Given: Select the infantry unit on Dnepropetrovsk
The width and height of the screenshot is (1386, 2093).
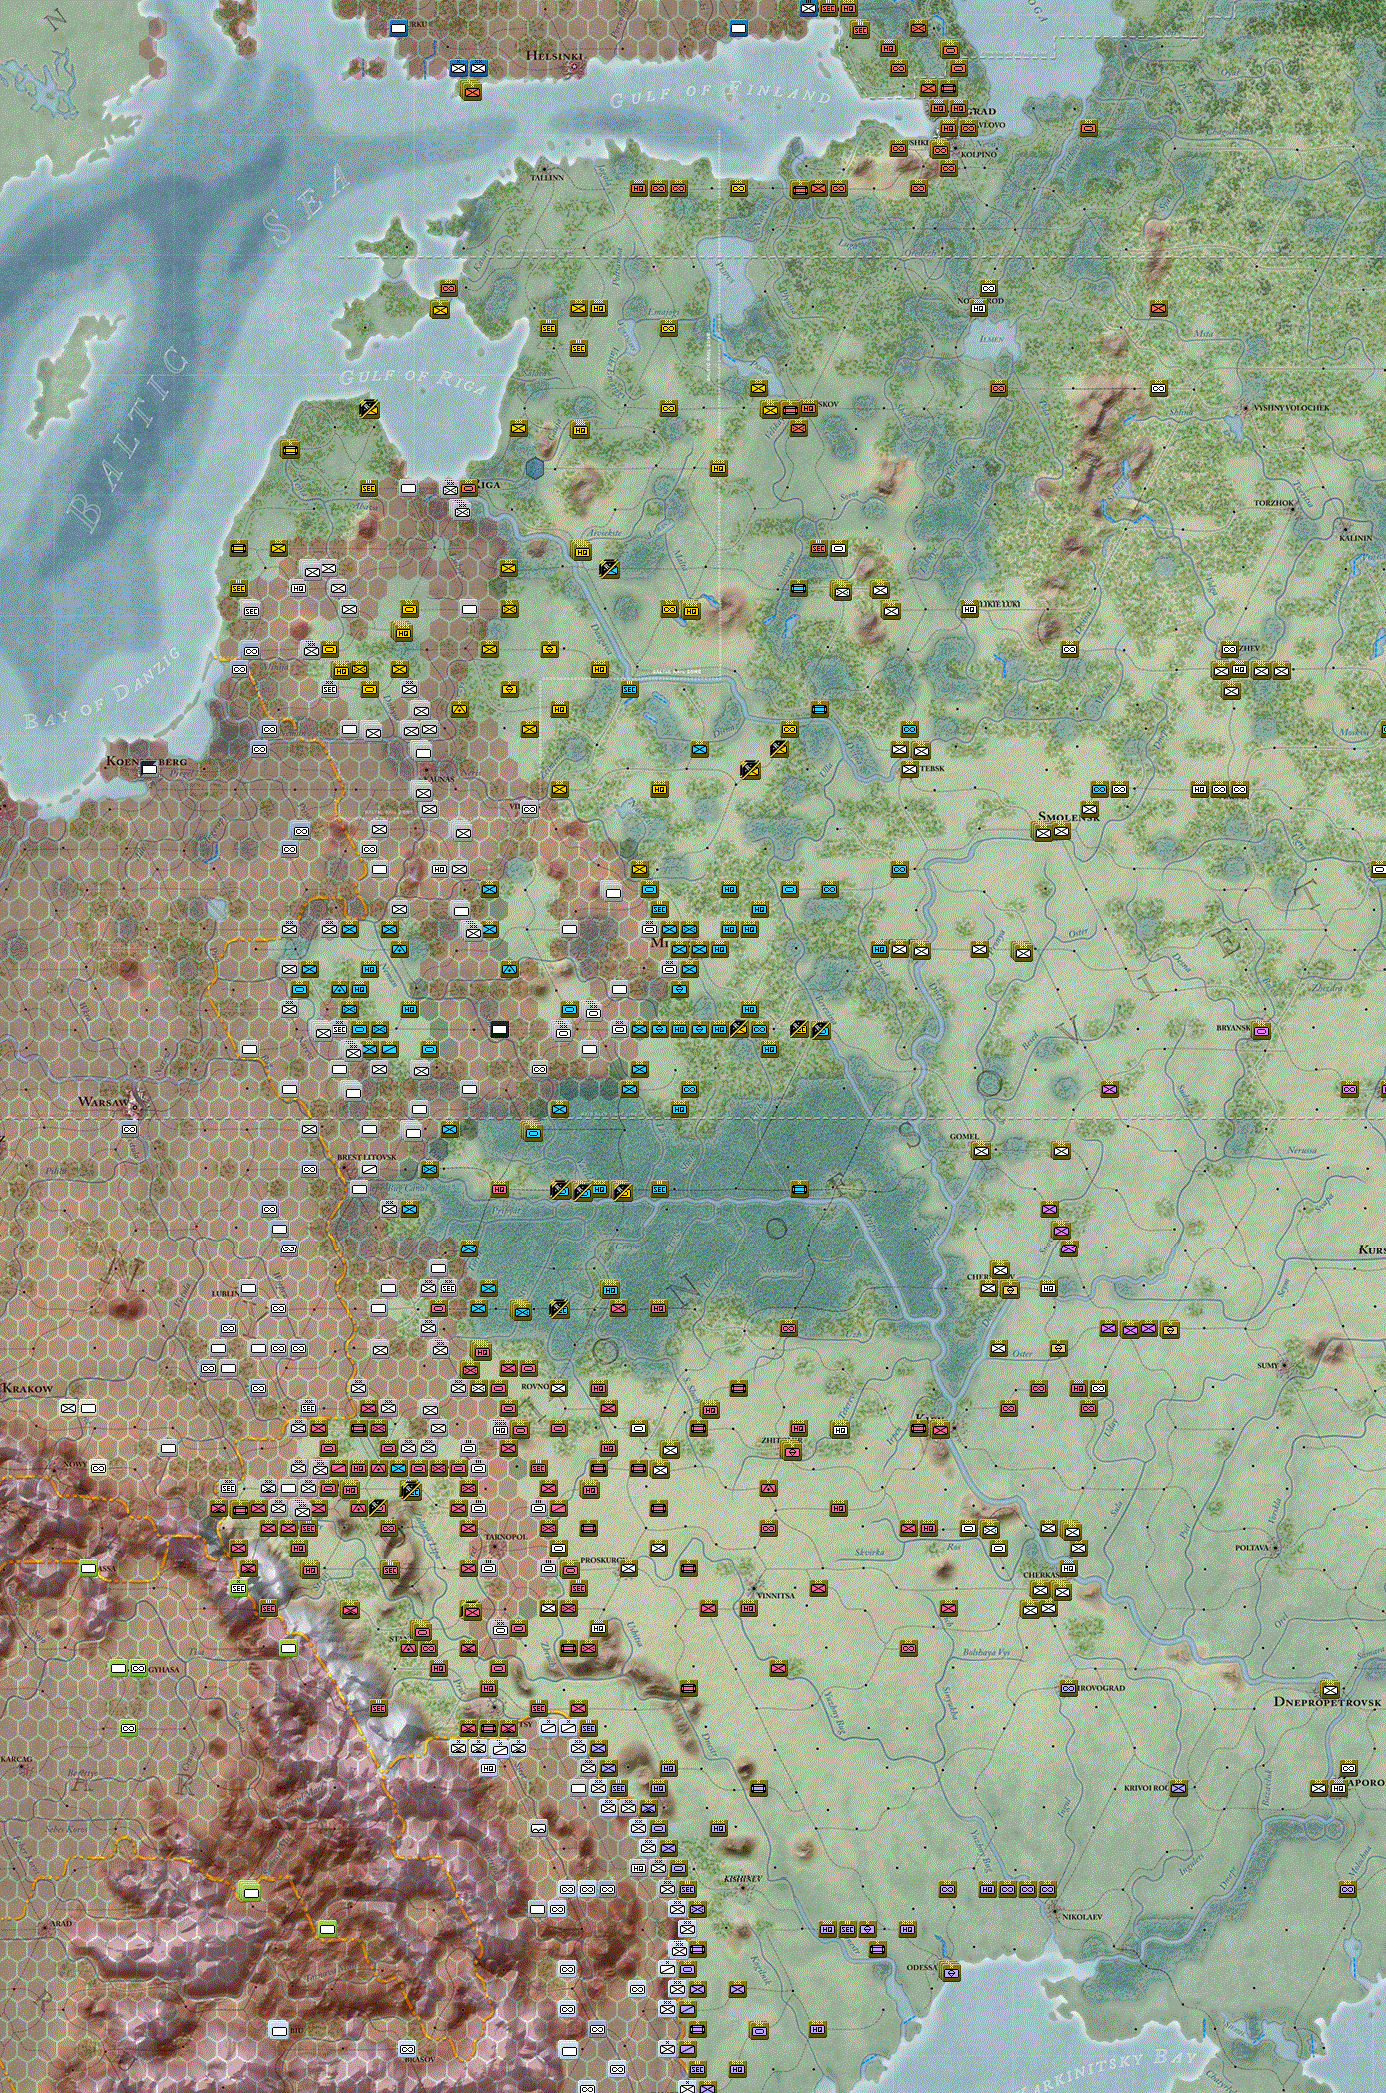Looking at the screenshot, I should click(x=1330, y=1690).
